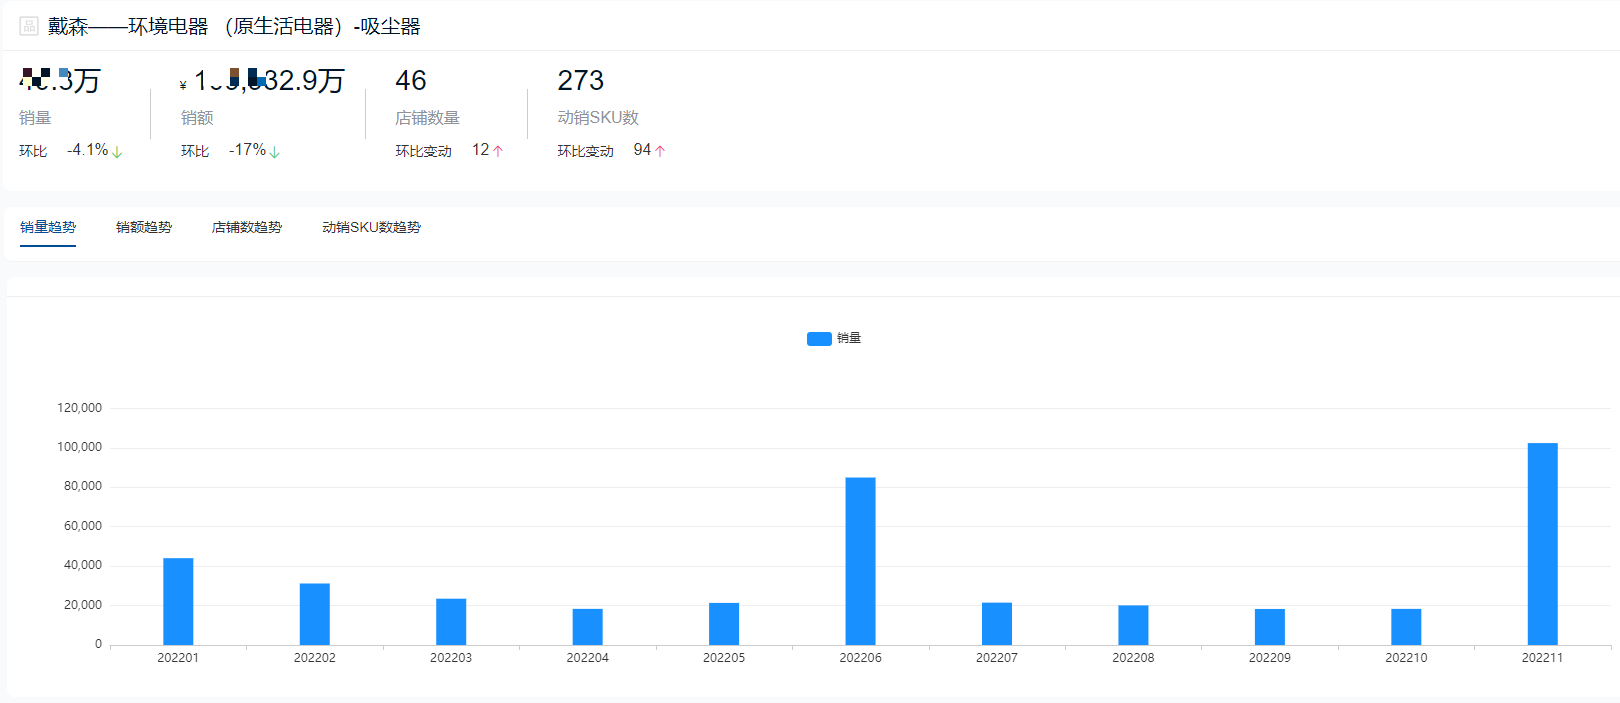Image resolution: width=1620 pixels, height=703 pixels.
Task: Click the 40,000 y-axis label
Action: (83, 565)
